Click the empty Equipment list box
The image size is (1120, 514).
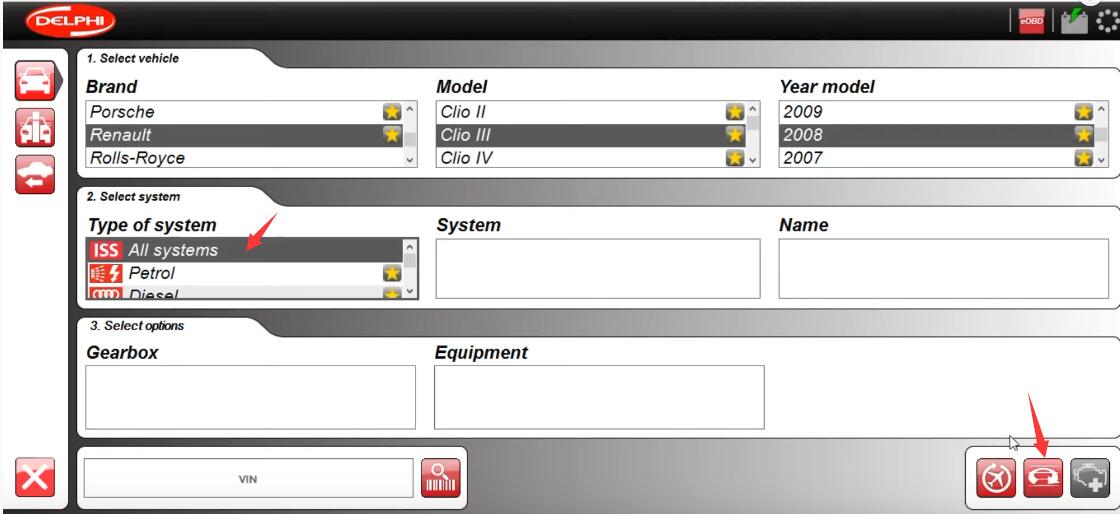coord(599,398)
